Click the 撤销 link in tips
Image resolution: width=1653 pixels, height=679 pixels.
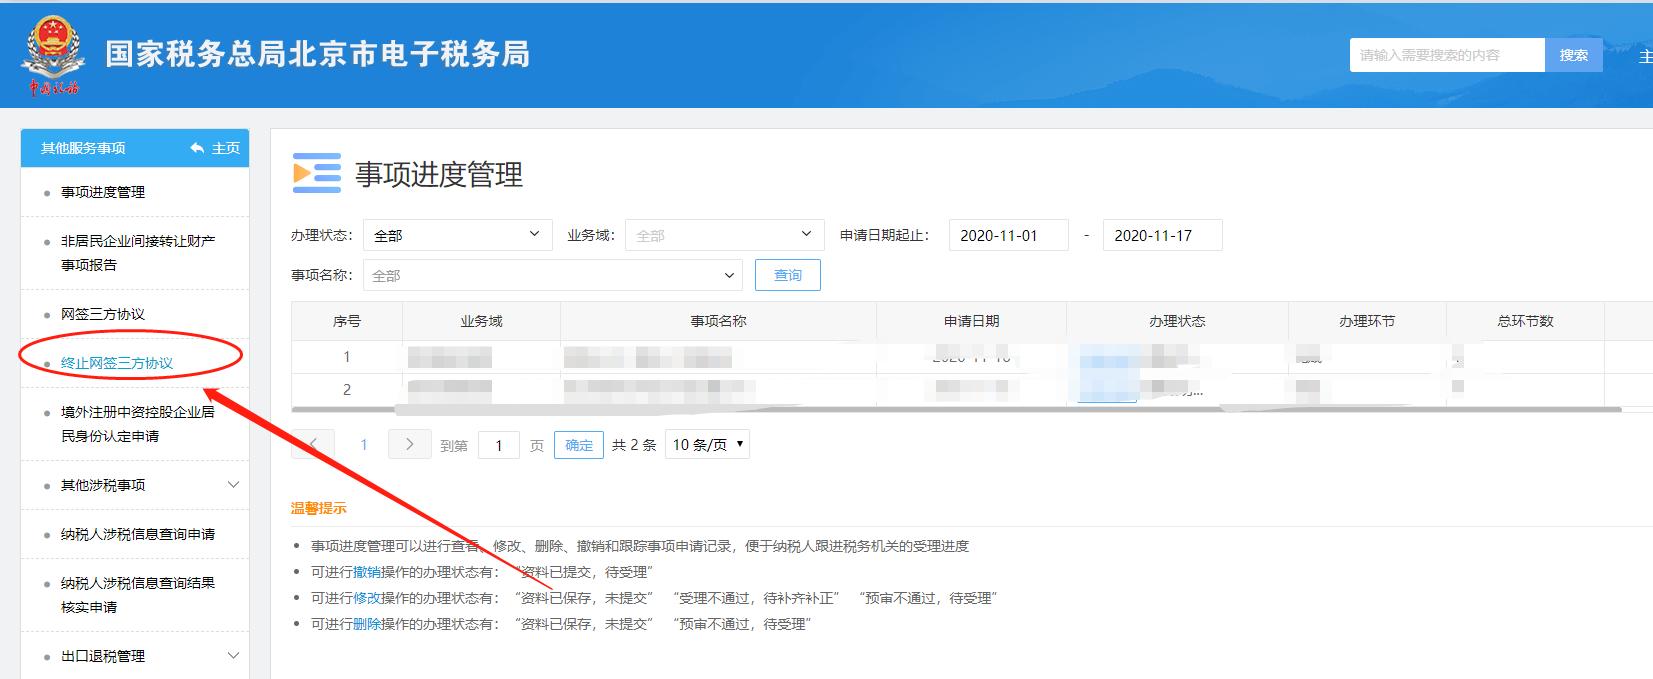pyautogui.click(x=366, y=572)
